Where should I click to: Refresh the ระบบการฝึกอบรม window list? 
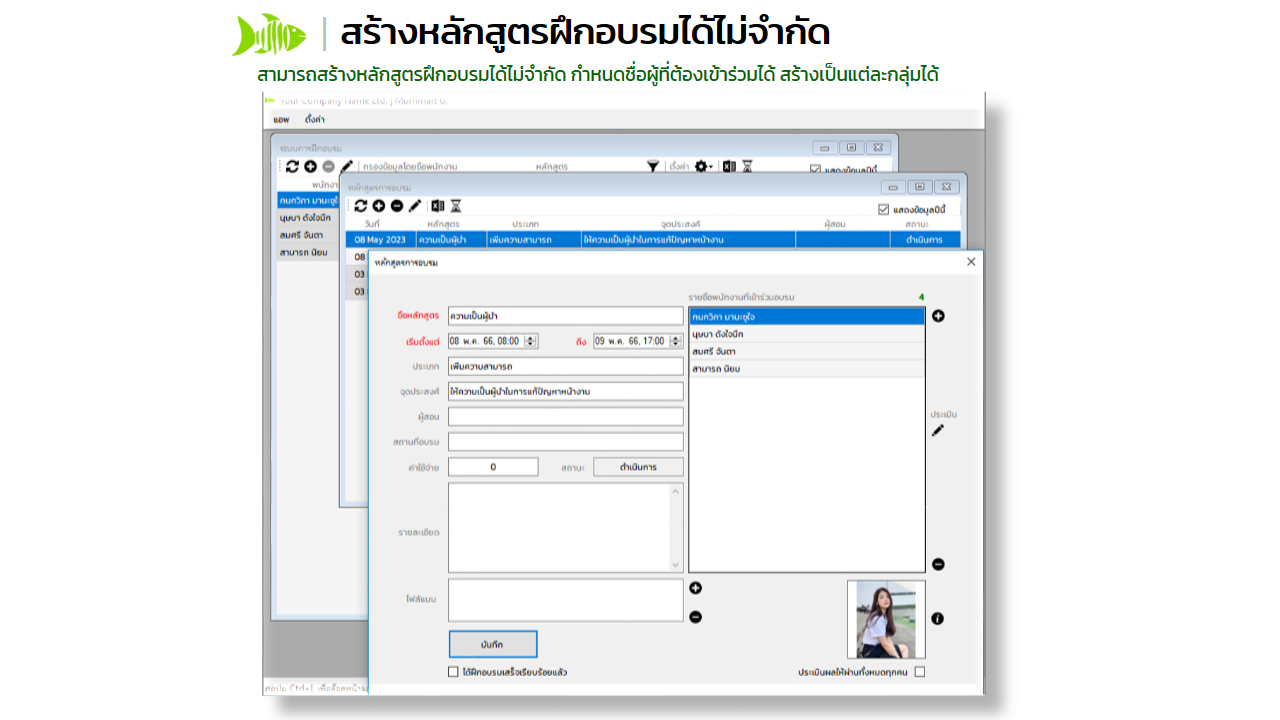pos(292,166)
